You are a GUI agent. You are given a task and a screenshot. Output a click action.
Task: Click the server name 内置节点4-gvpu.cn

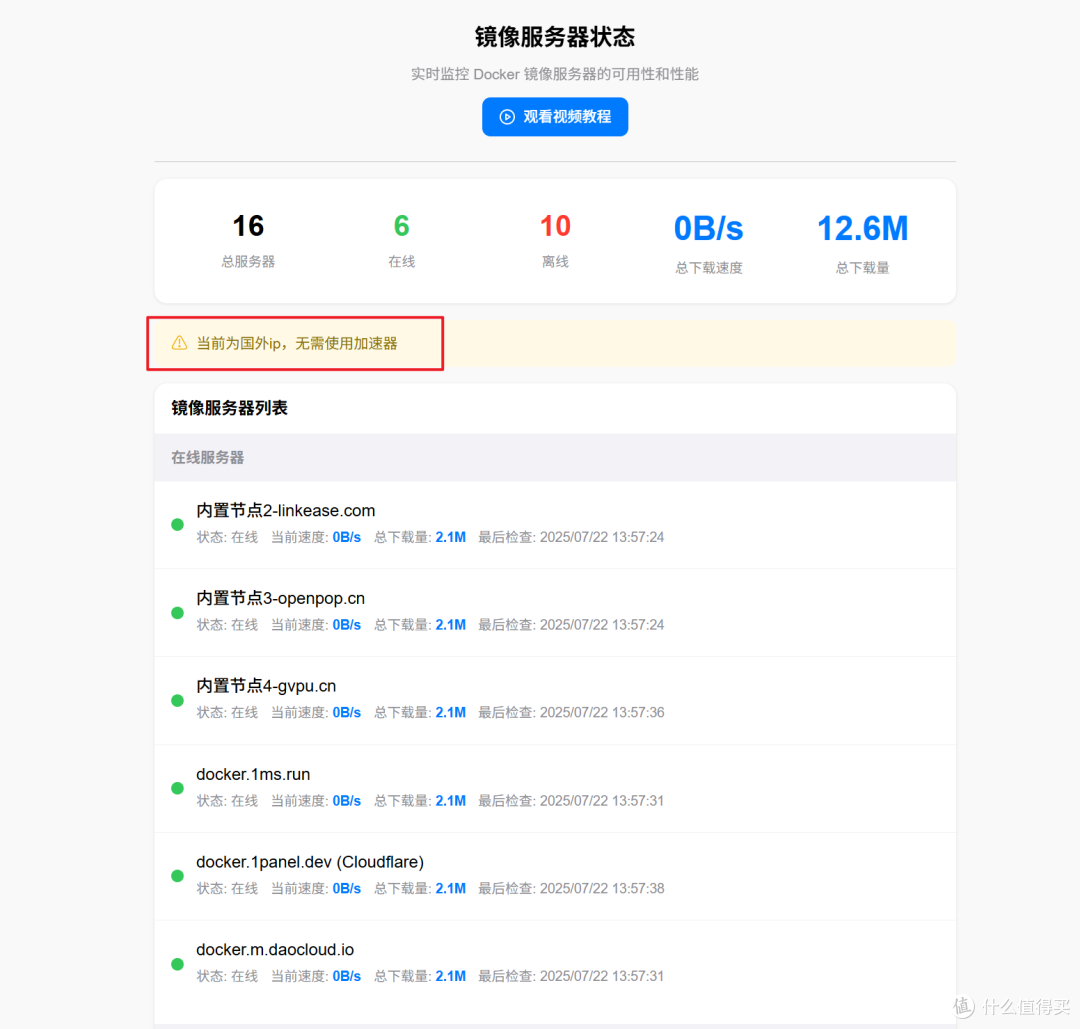(266, 686)
